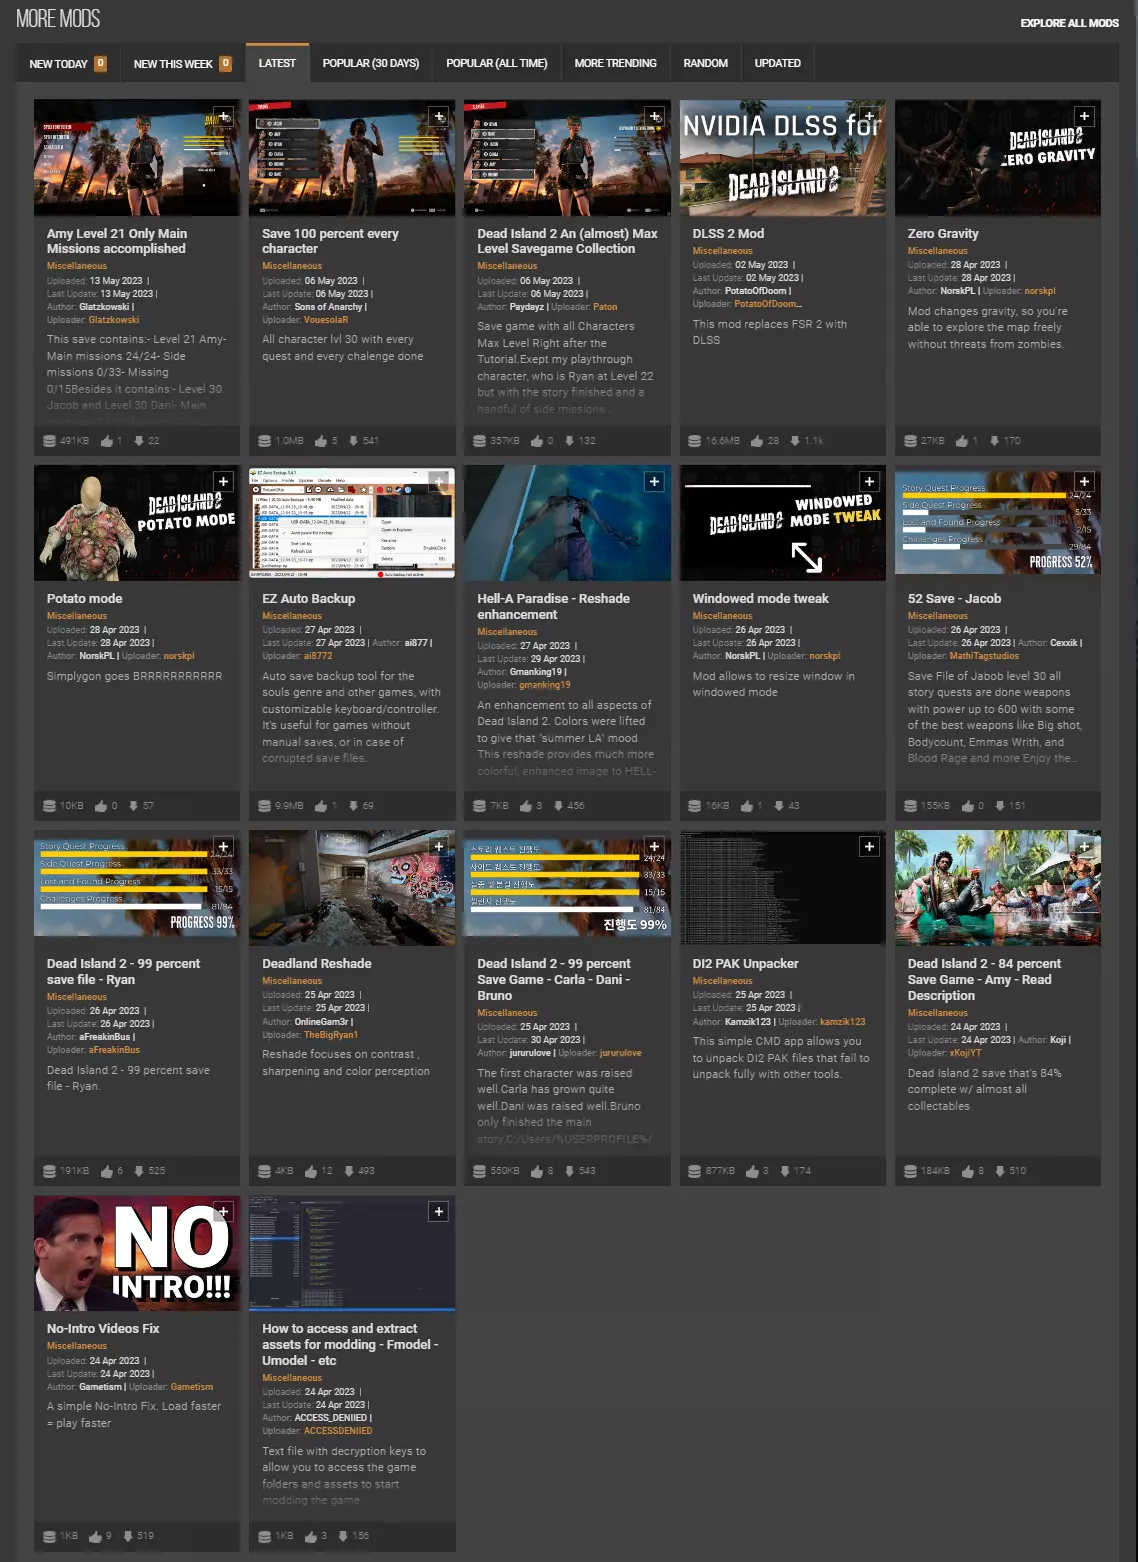Open the Potato mode title link
This screenshot has width=1138, height=1562.
click(x=85, y=599)
